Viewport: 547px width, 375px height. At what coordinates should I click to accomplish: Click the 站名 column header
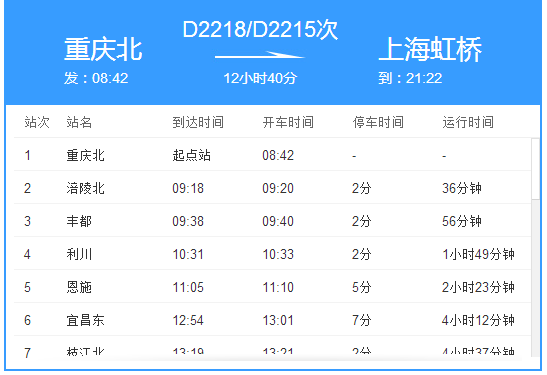pos(79,122)
